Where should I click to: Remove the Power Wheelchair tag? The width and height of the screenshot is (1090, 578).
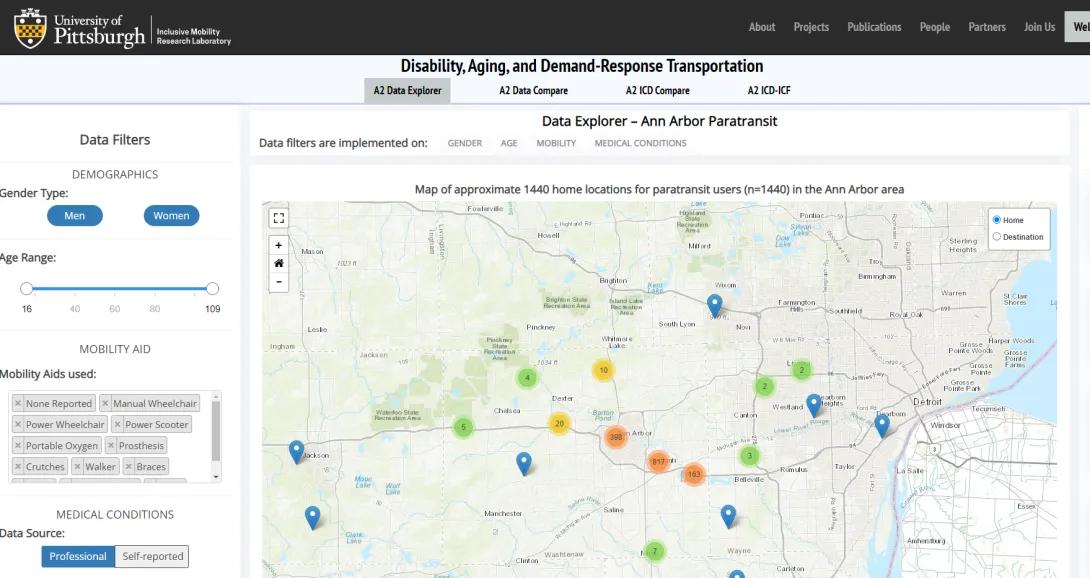(18, 424)
